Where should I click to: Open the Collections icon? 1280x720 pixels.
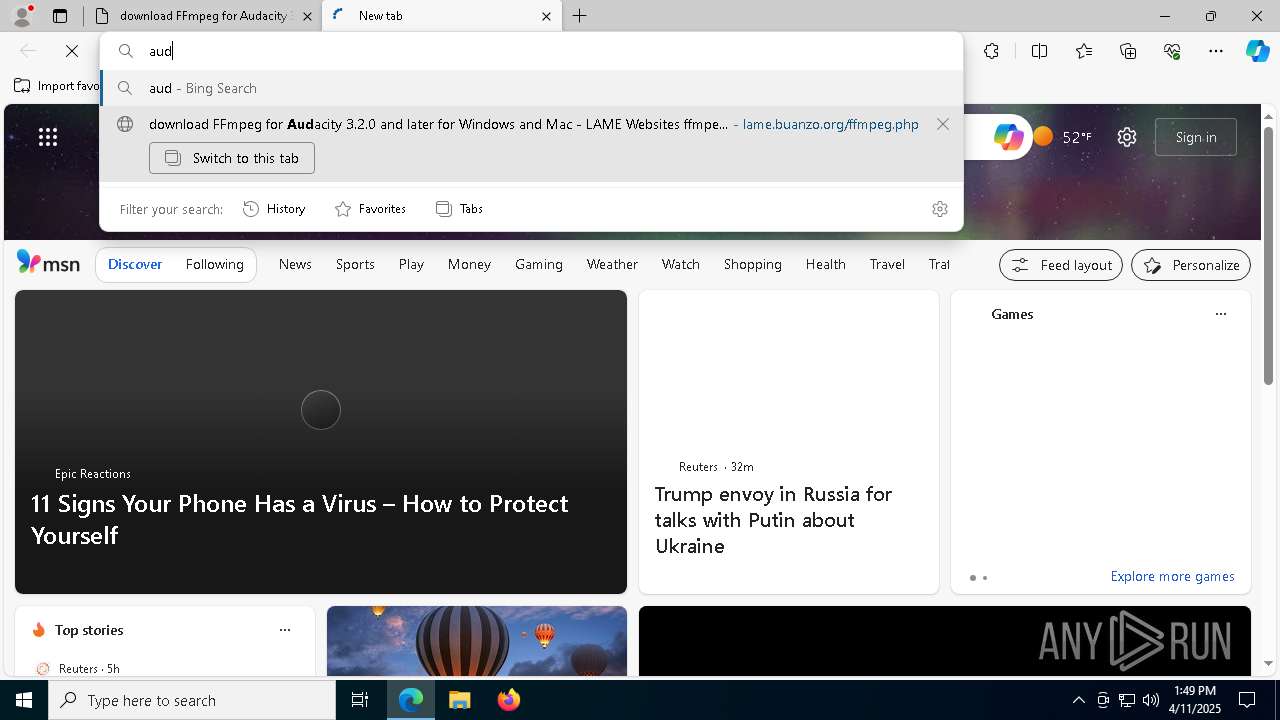[x=1128, y=51]
